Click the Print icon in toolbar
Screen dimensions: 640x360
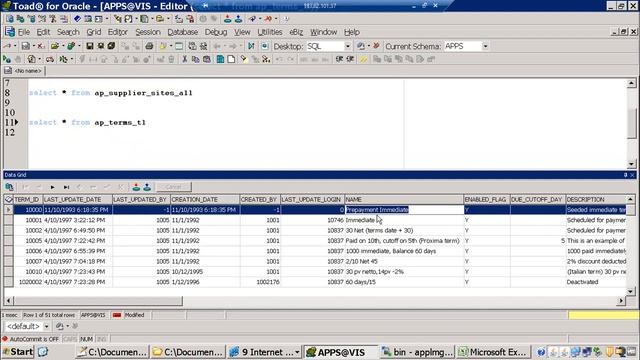(x=149, y=46)
